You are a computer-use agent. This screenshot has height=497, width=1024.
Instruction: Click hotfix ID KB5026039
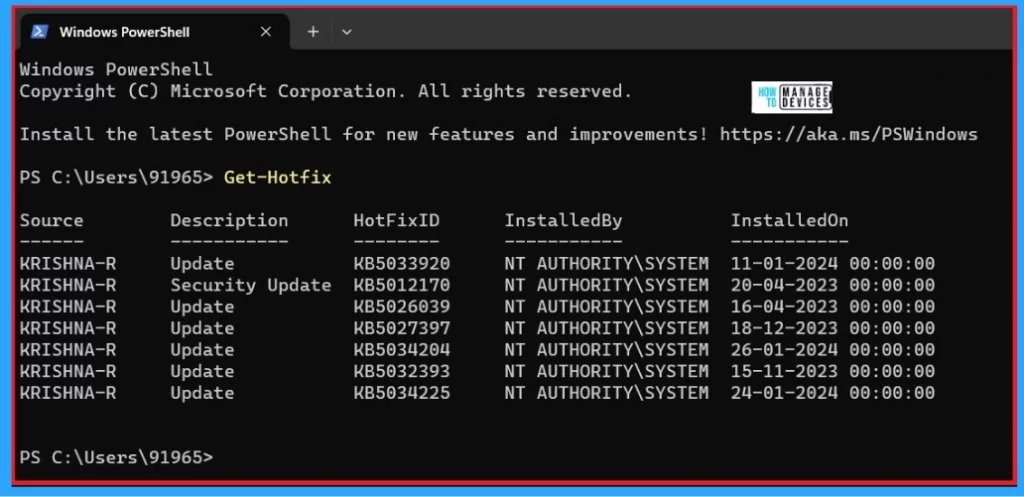pos(402,307)
